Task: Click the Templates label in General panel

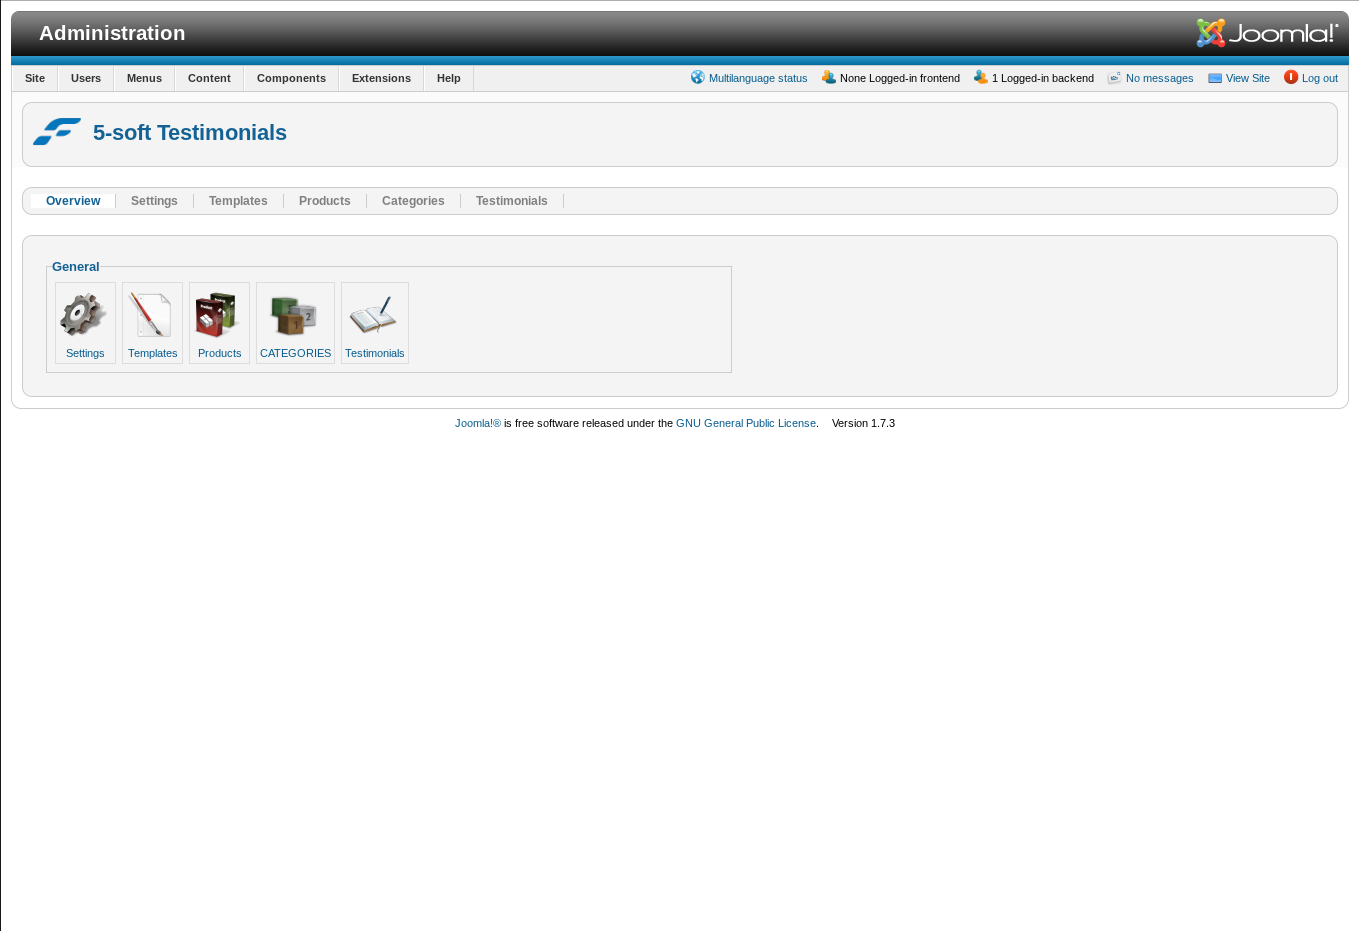Action: 153,353
